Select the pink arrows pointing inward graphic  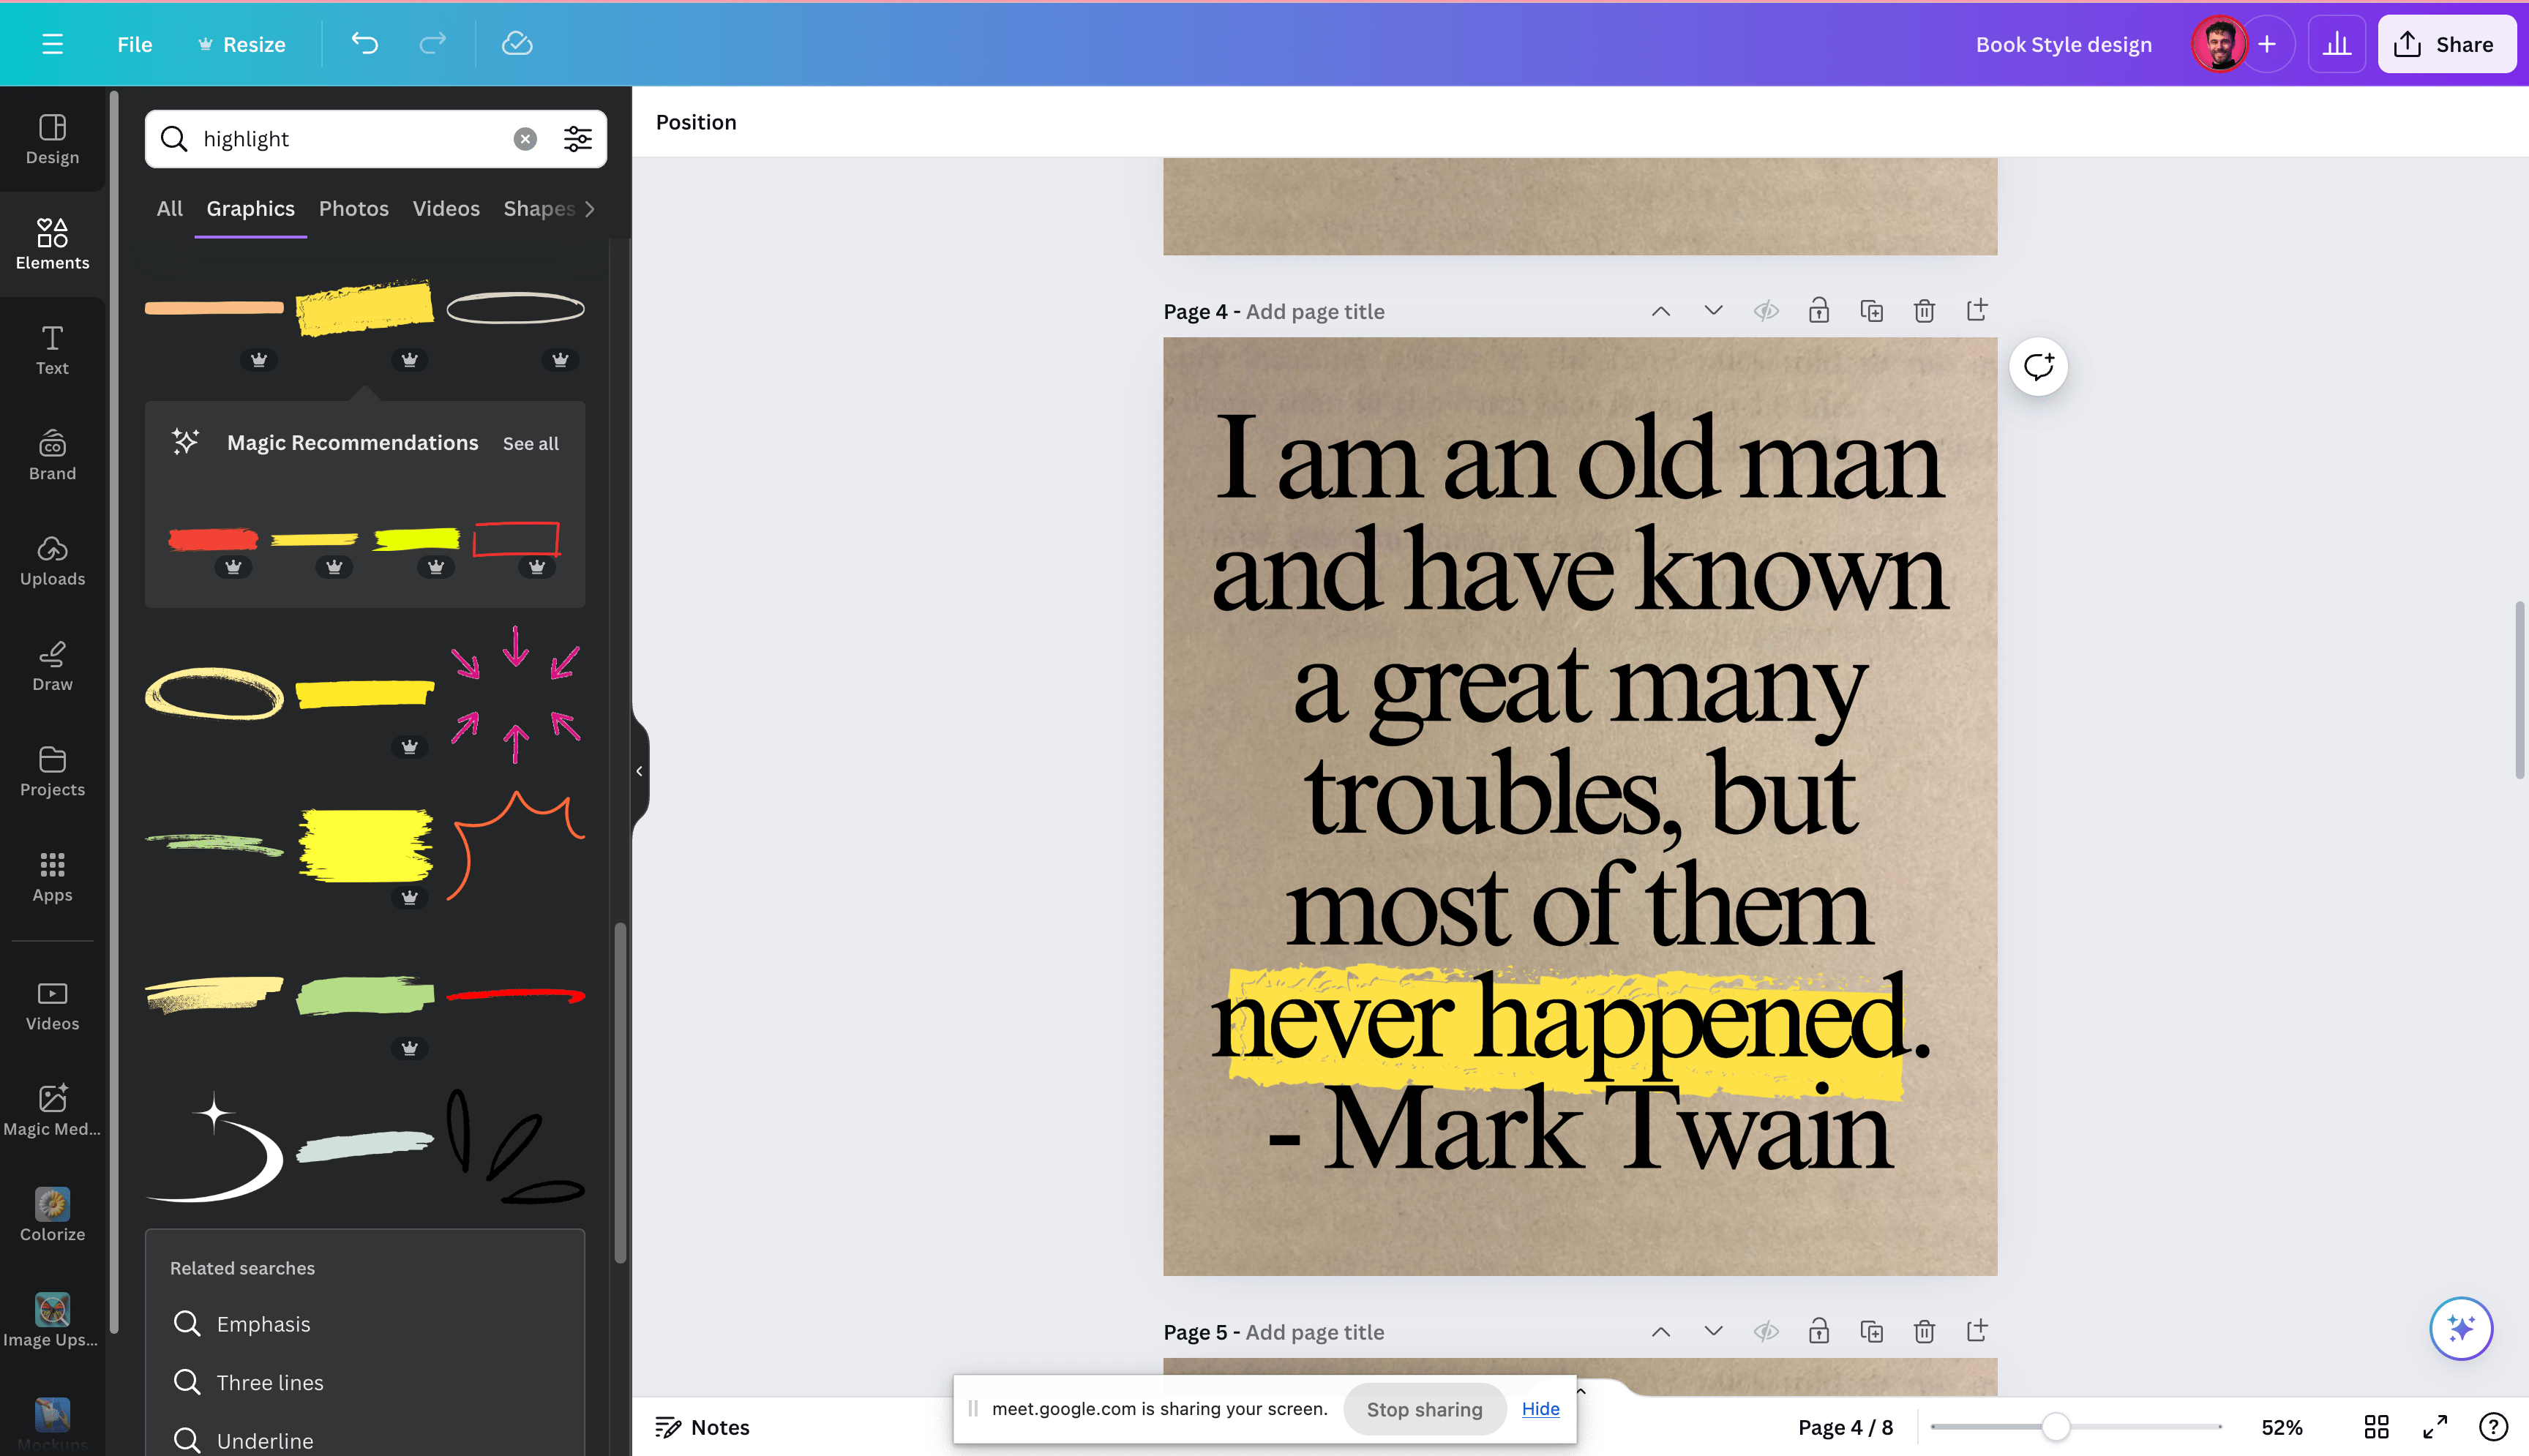click(x=515, y=695)
